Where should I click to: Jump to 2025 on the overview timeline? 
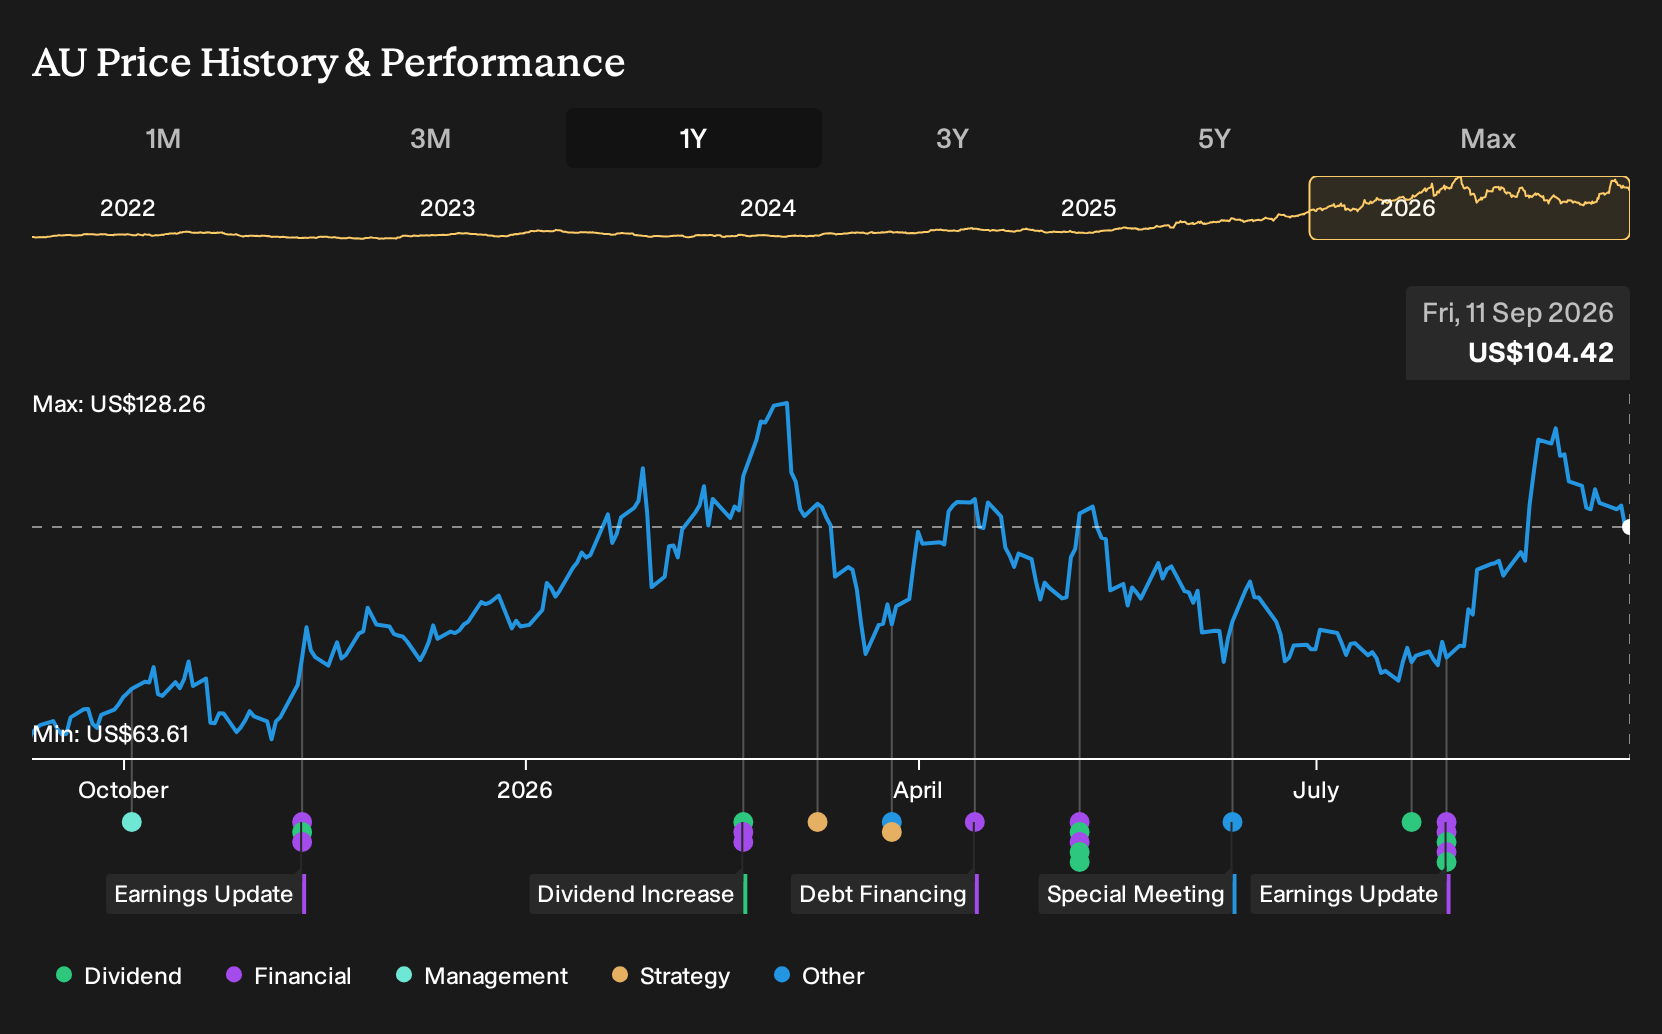[x=1088, y=208]
